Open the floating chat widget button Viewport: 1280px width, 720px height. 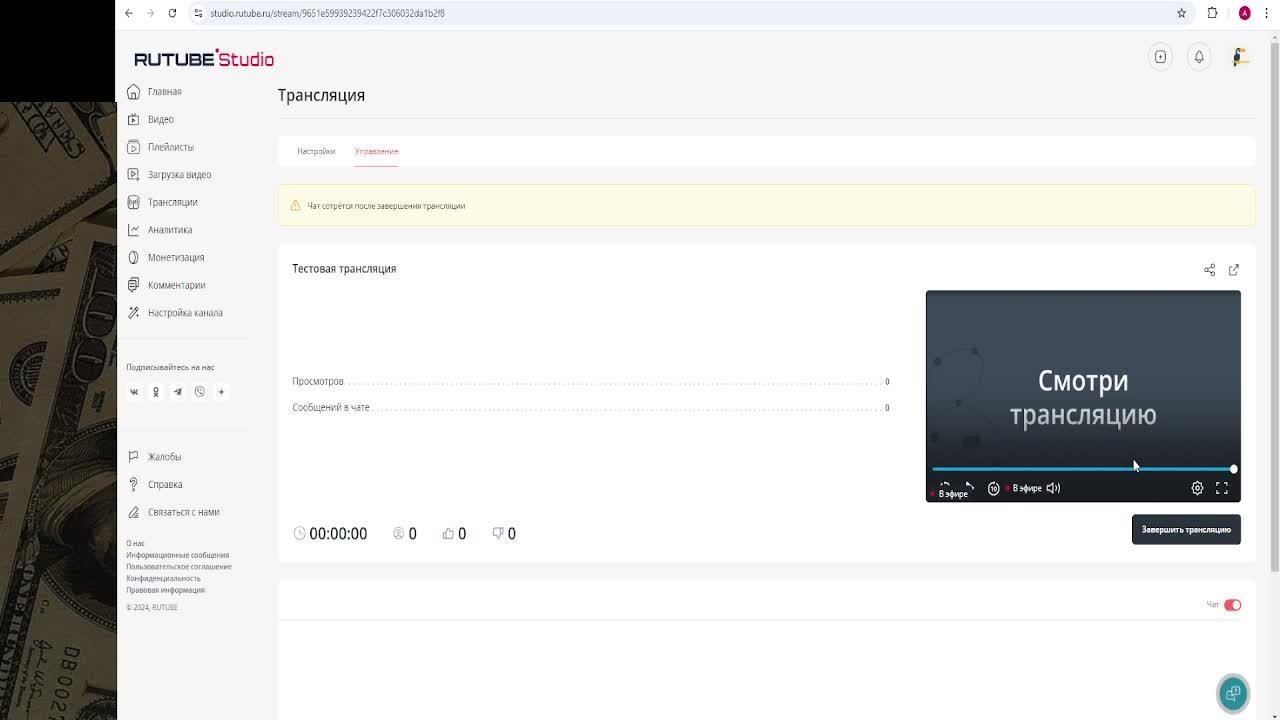click(1233, 693)
